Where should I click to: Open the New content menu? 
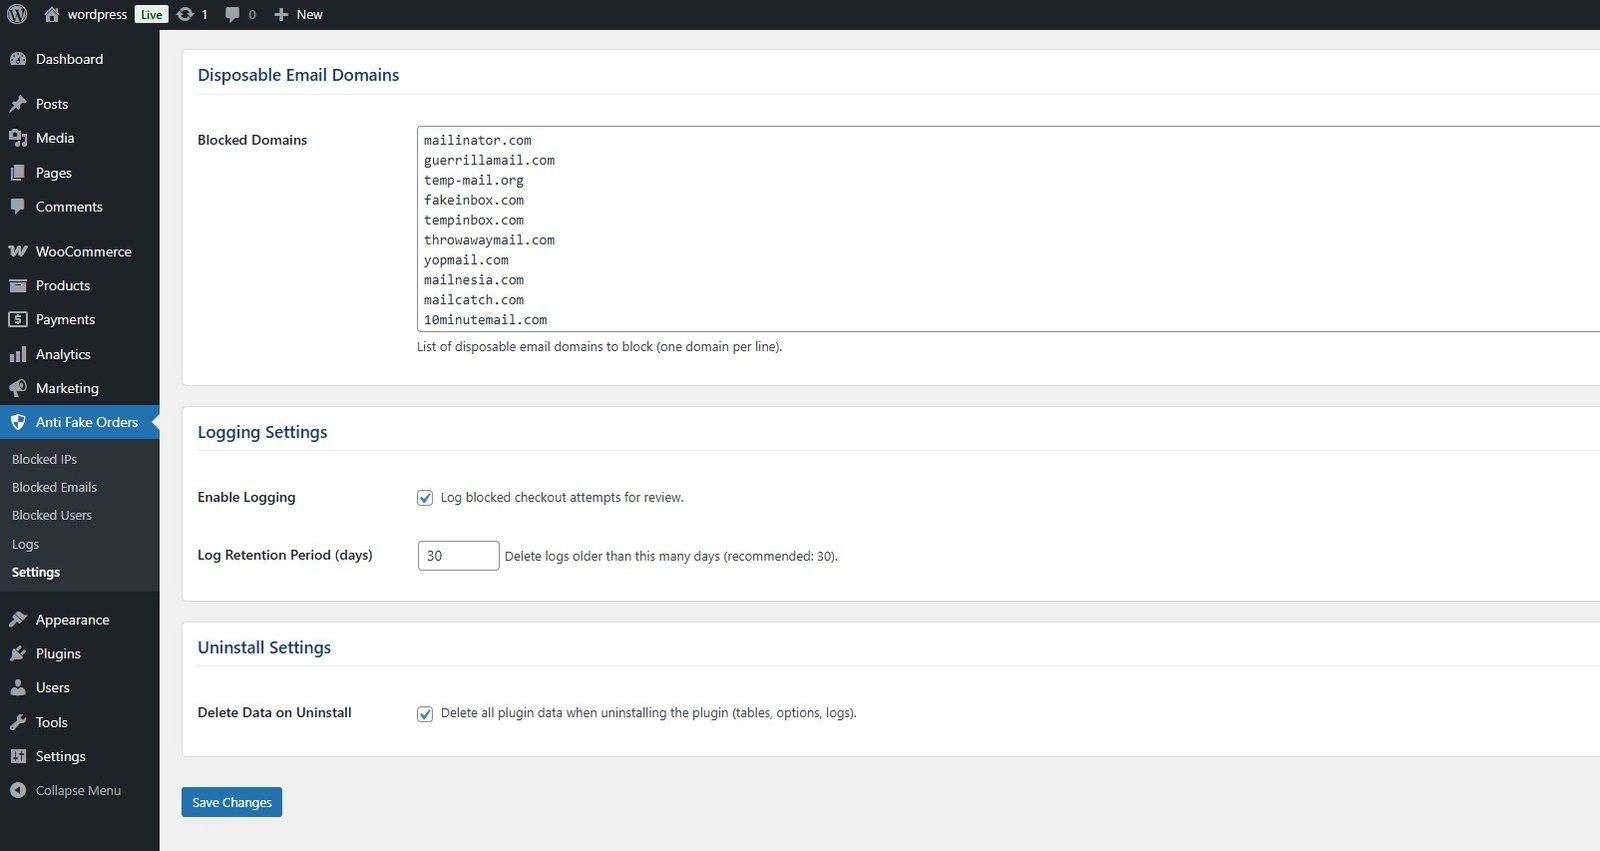tap(298, 14)
